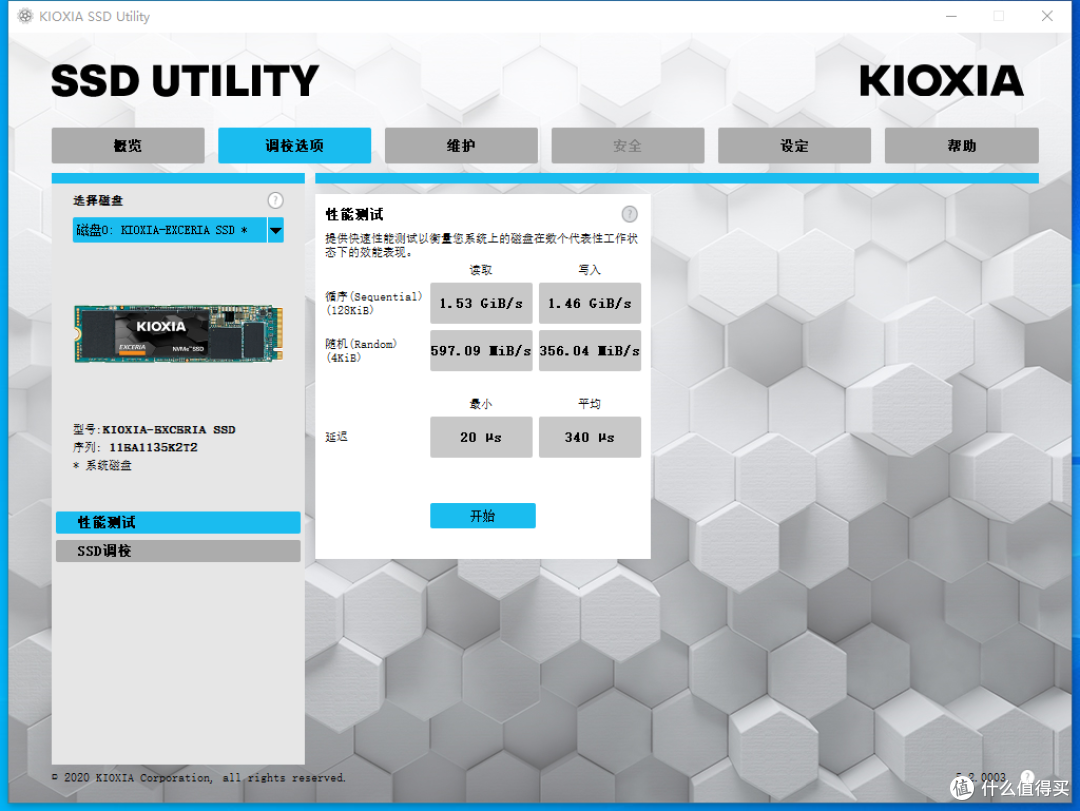This screenshot has width=1080, height=811.
Task: Click the random write 356.04 MiB/s result
Action: point(590,351)
